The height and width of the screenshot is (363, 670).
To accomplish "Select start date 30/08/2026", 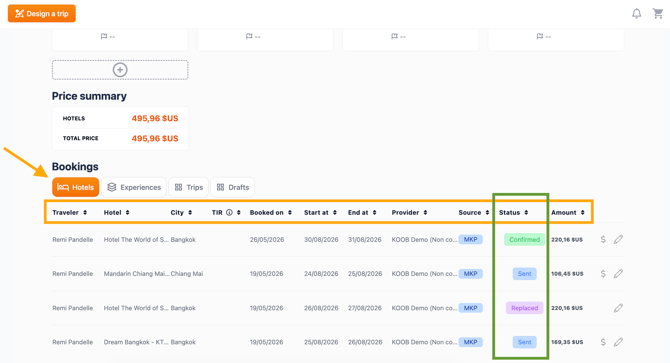I will [321, 240].
